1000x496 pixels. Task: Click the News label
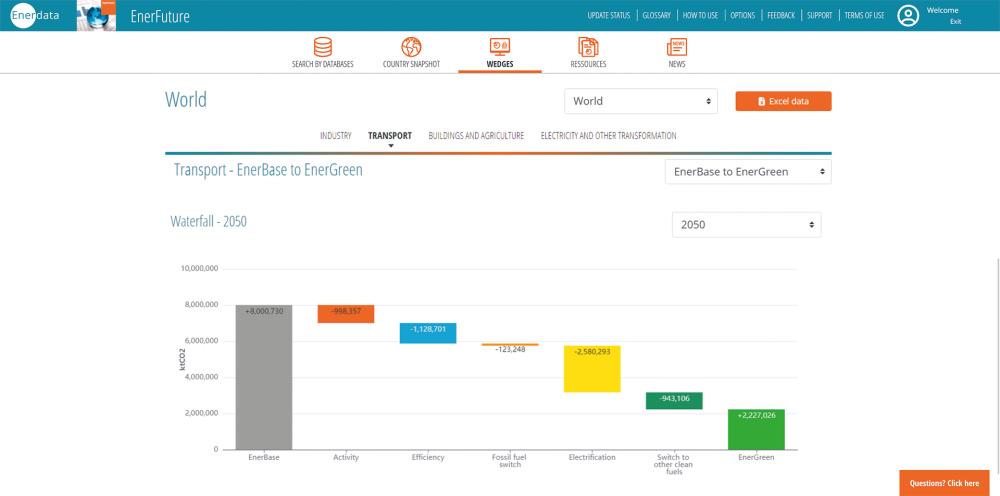(677, 64)
